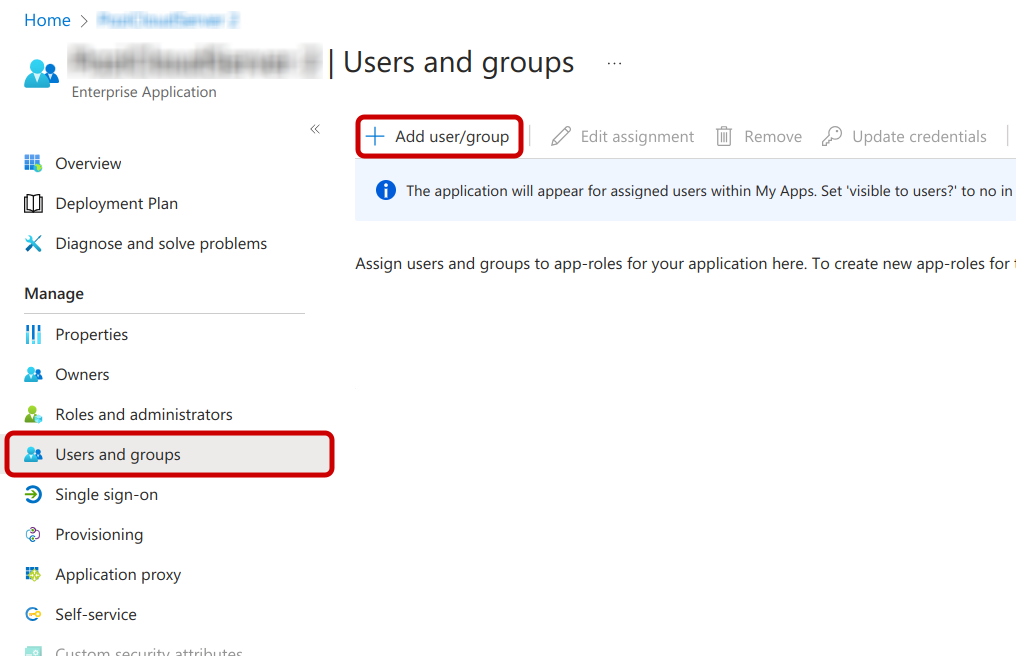Click Edit assignment in the toolbar
This screenshot has height=656, width=1016.
(x=623, y=137)
